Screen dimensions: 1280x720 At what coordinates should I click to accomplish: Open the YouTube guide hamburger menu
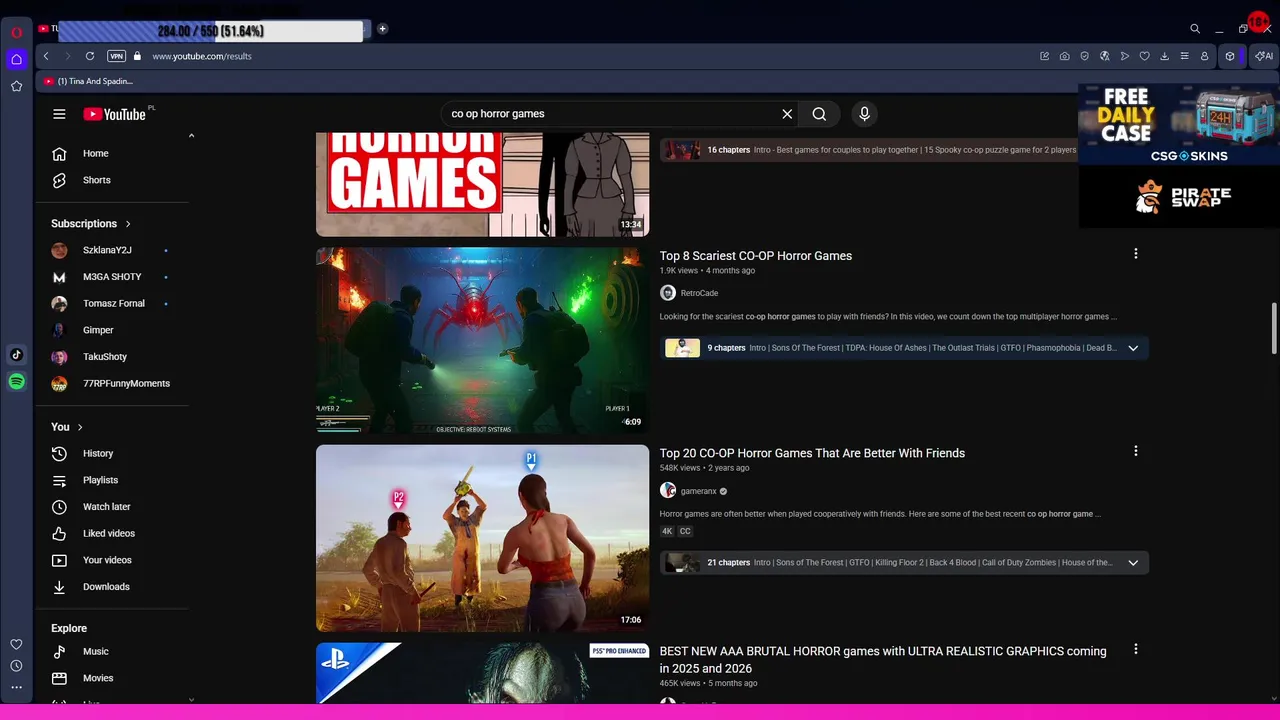59,114
